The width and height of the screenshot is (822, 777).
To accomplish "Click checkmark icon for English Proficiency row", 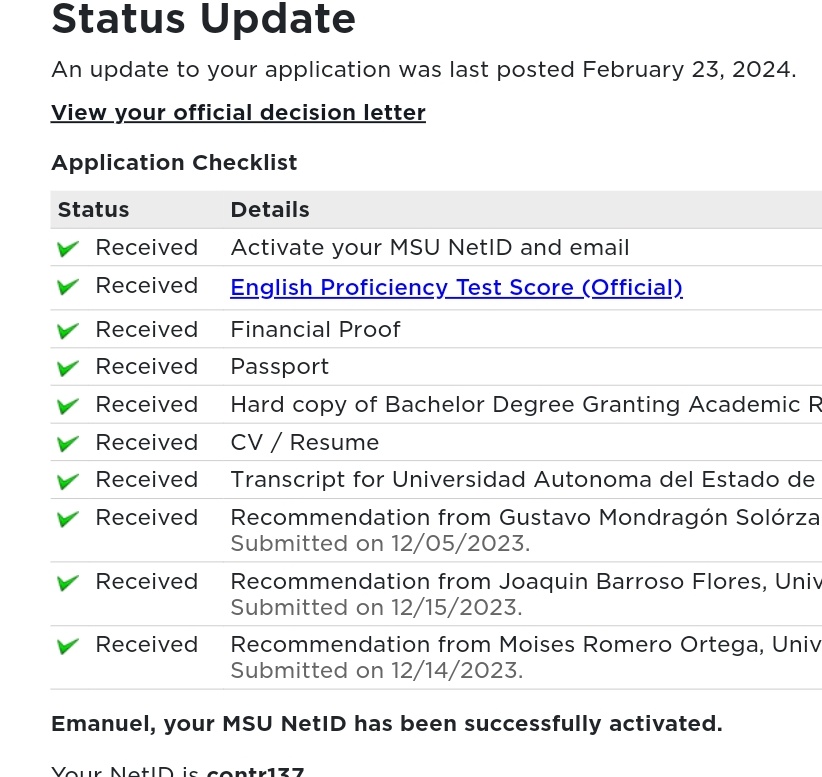I will pos(68,287).
